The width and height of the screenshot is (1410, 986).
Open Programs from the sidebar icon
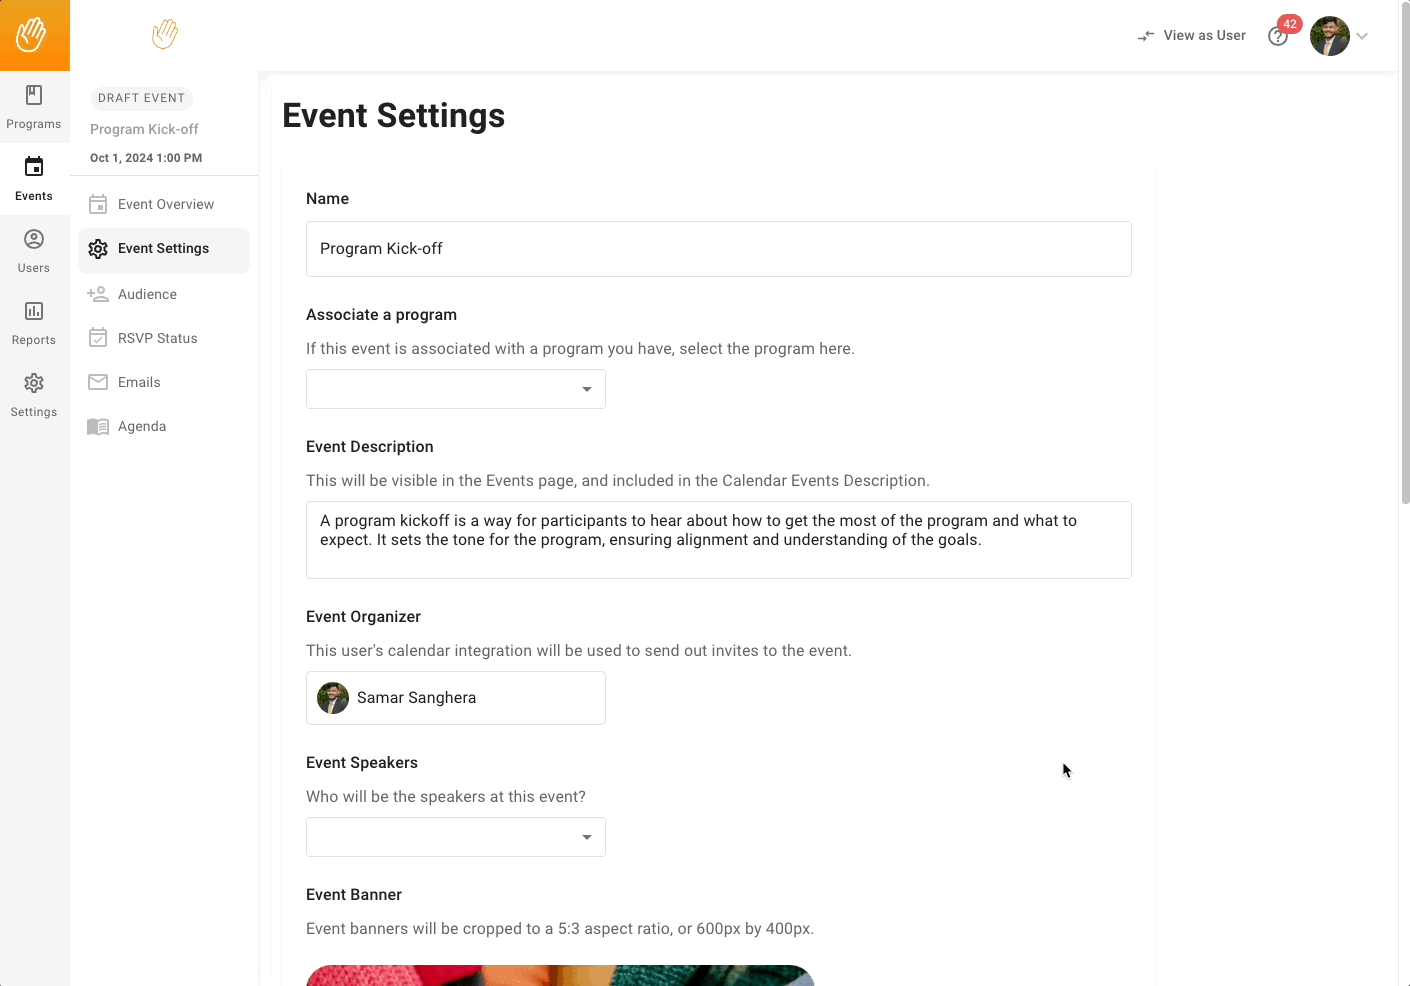(x=34, y=95)
